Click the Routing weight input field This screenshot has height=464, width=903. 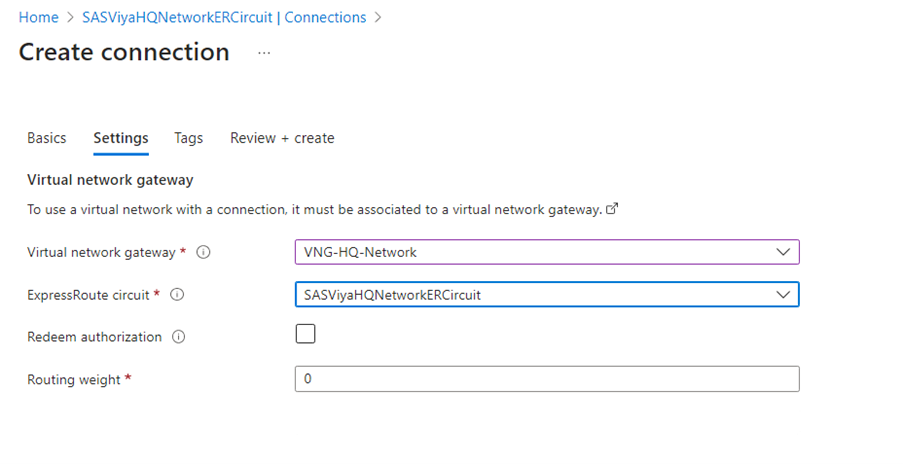[547, 379]
